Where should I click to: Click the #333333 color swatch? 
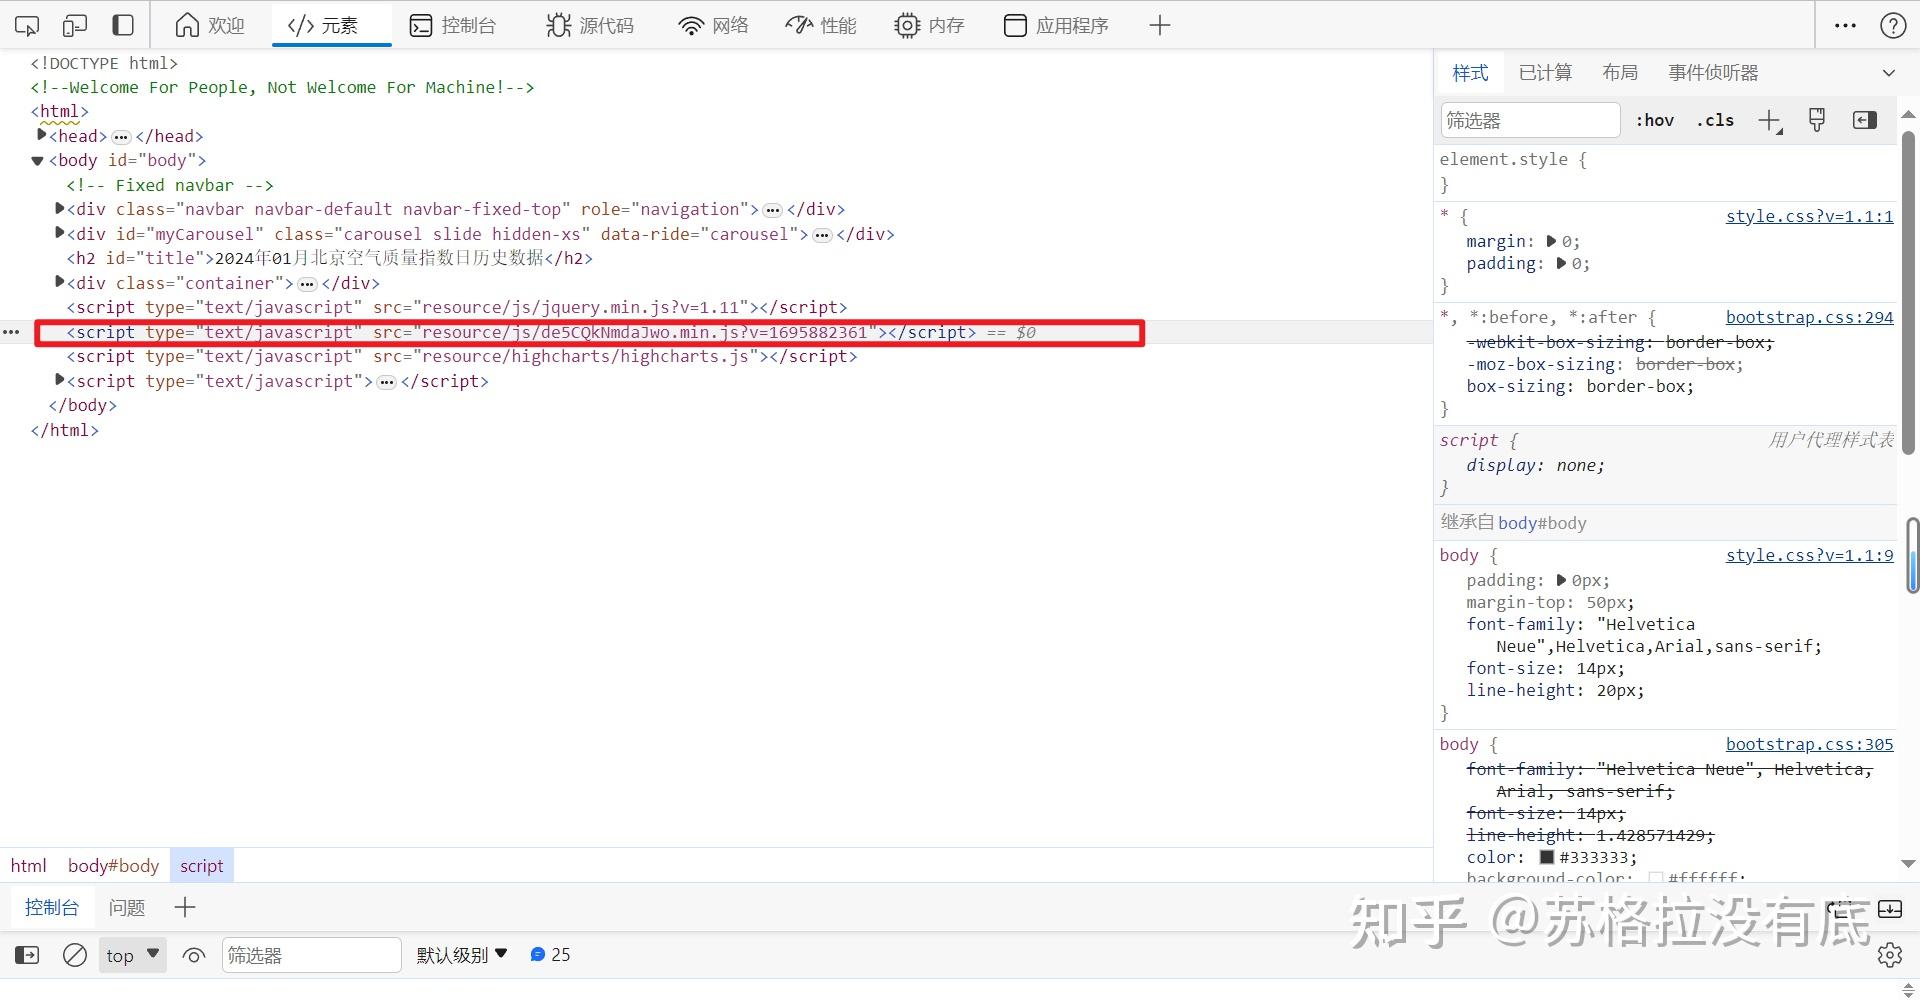tap(1548, 857)
